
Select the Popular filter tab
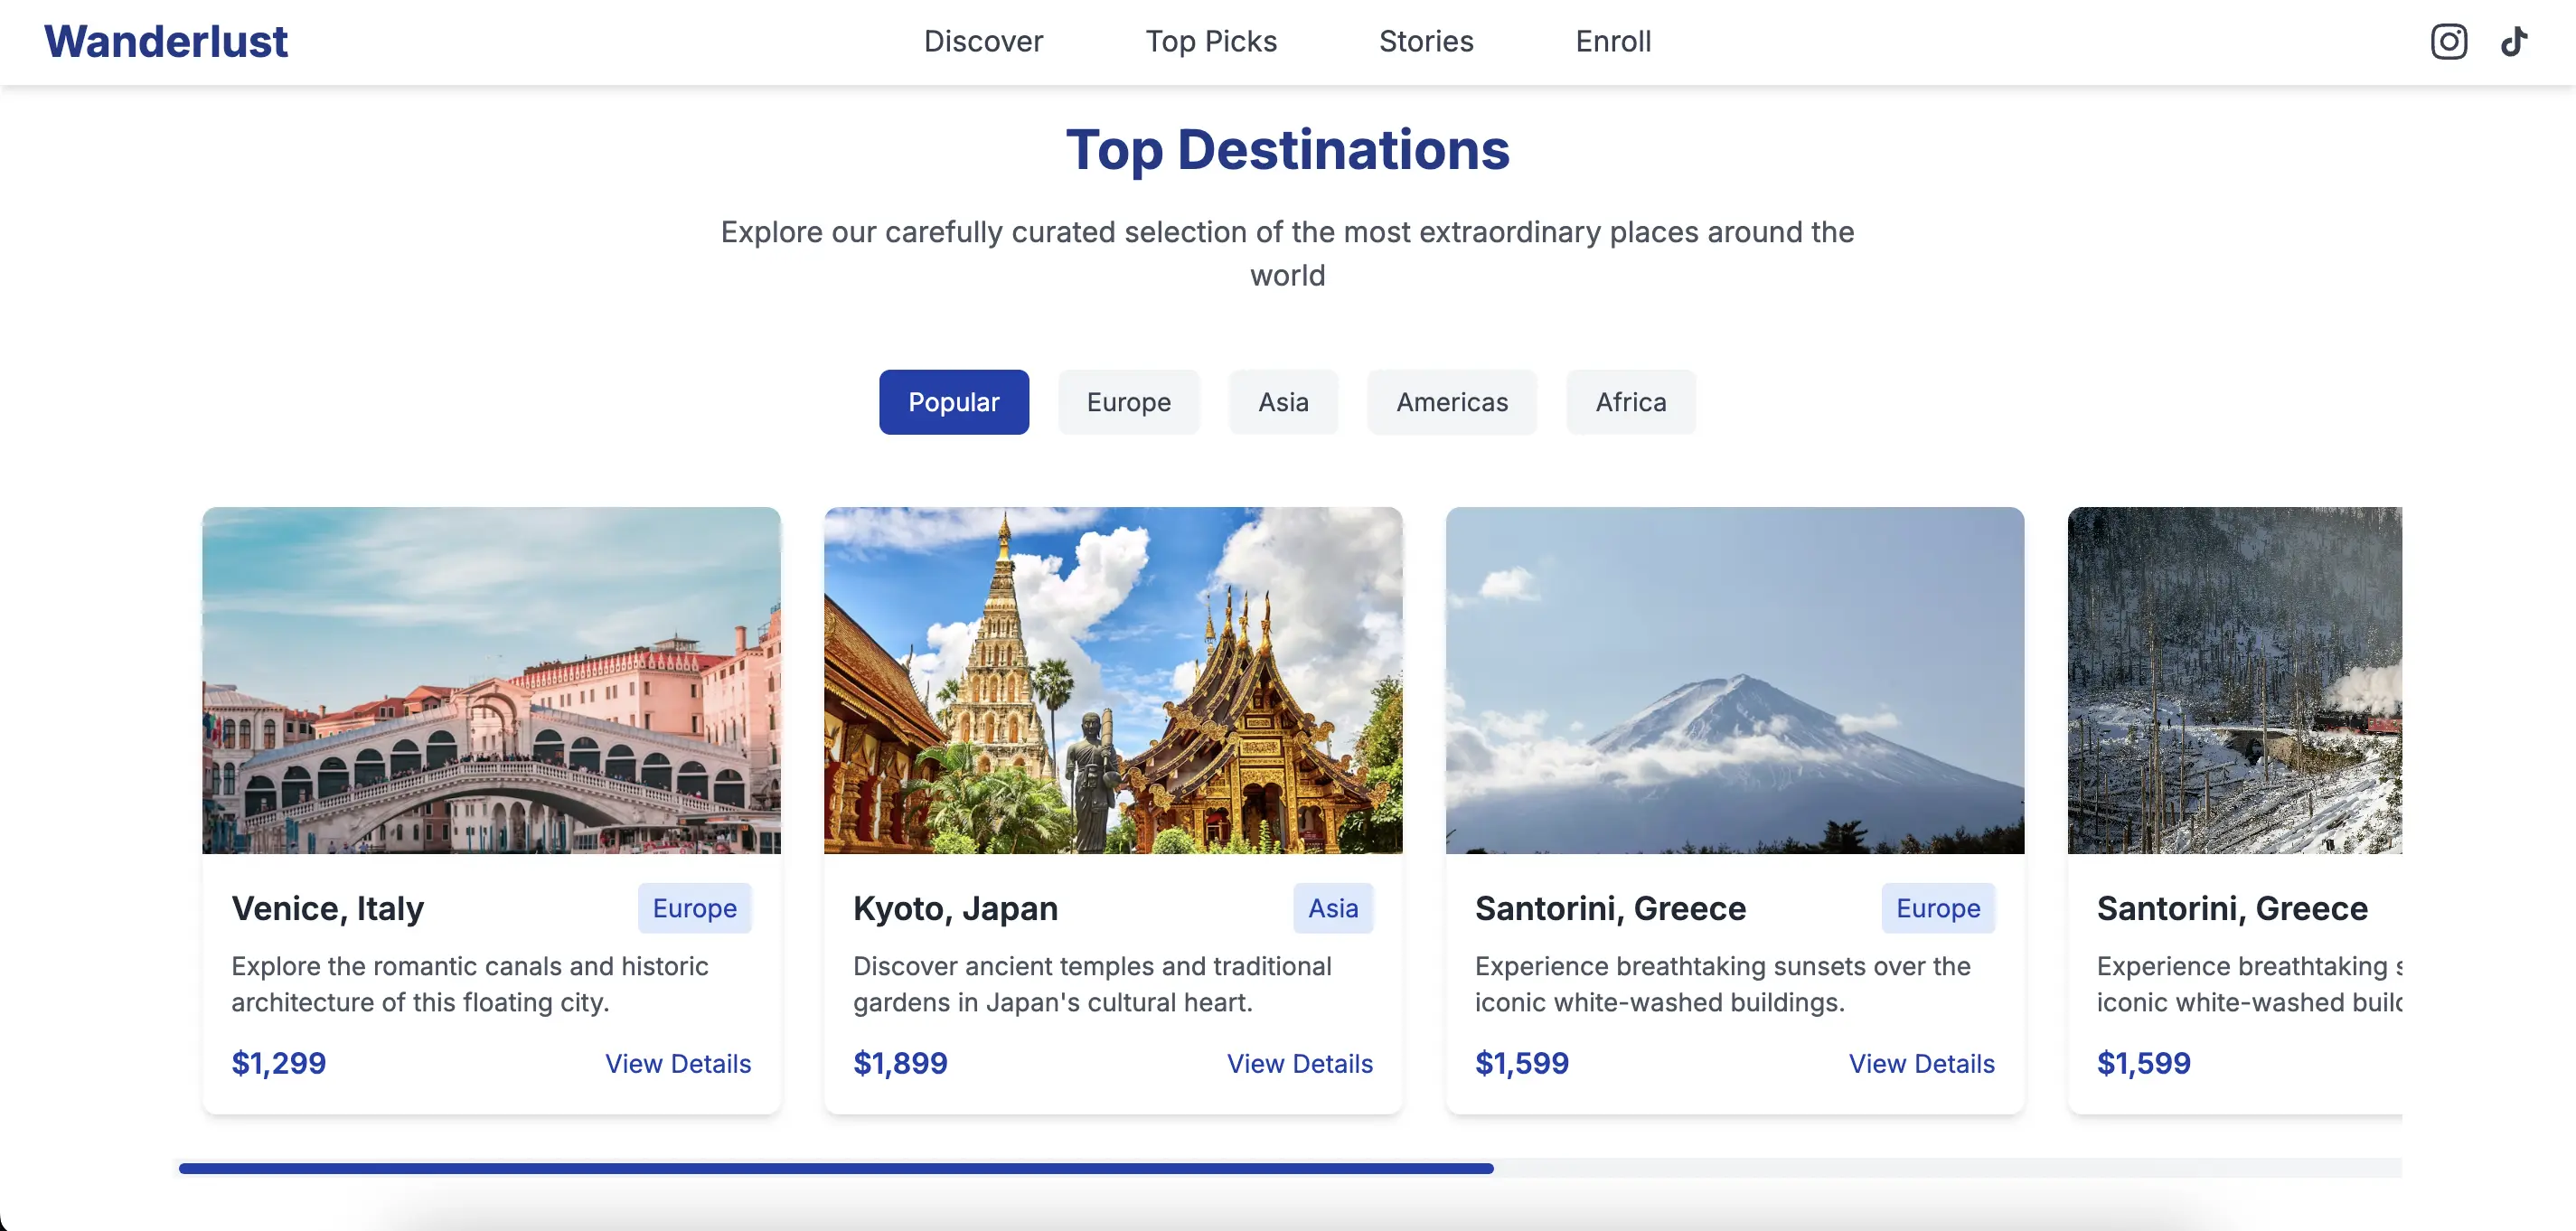[954, 402]
